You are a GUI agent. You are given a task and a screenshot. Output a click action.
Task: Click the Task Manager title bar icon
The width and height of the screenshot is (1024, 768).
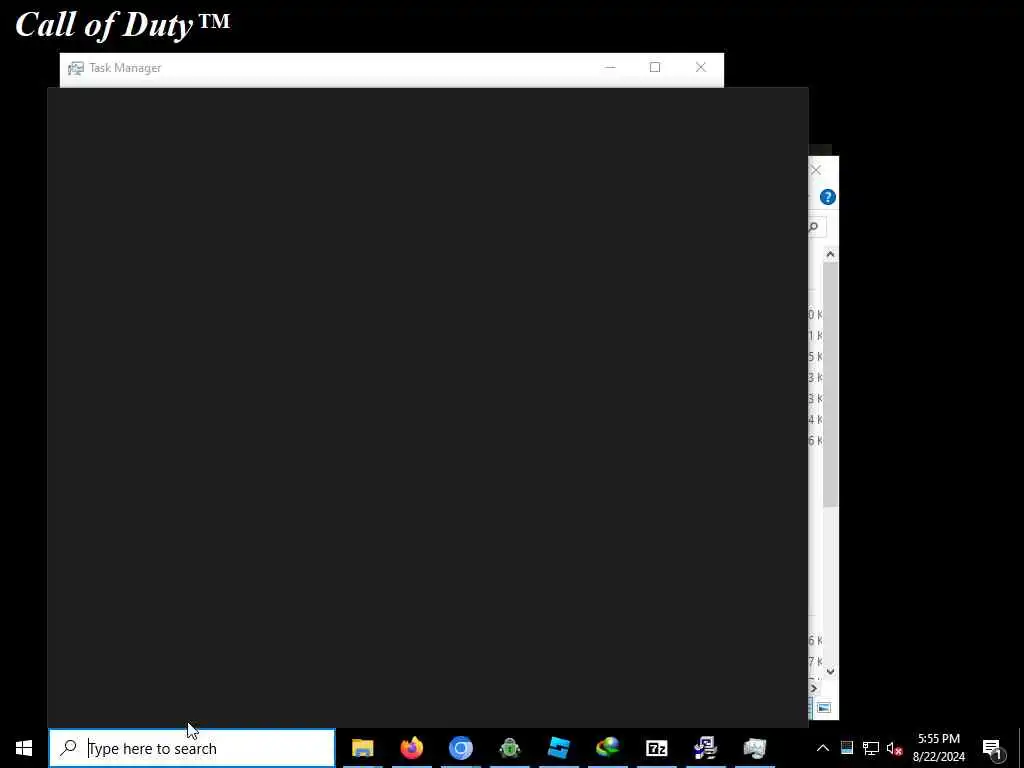tap(76, 68)
